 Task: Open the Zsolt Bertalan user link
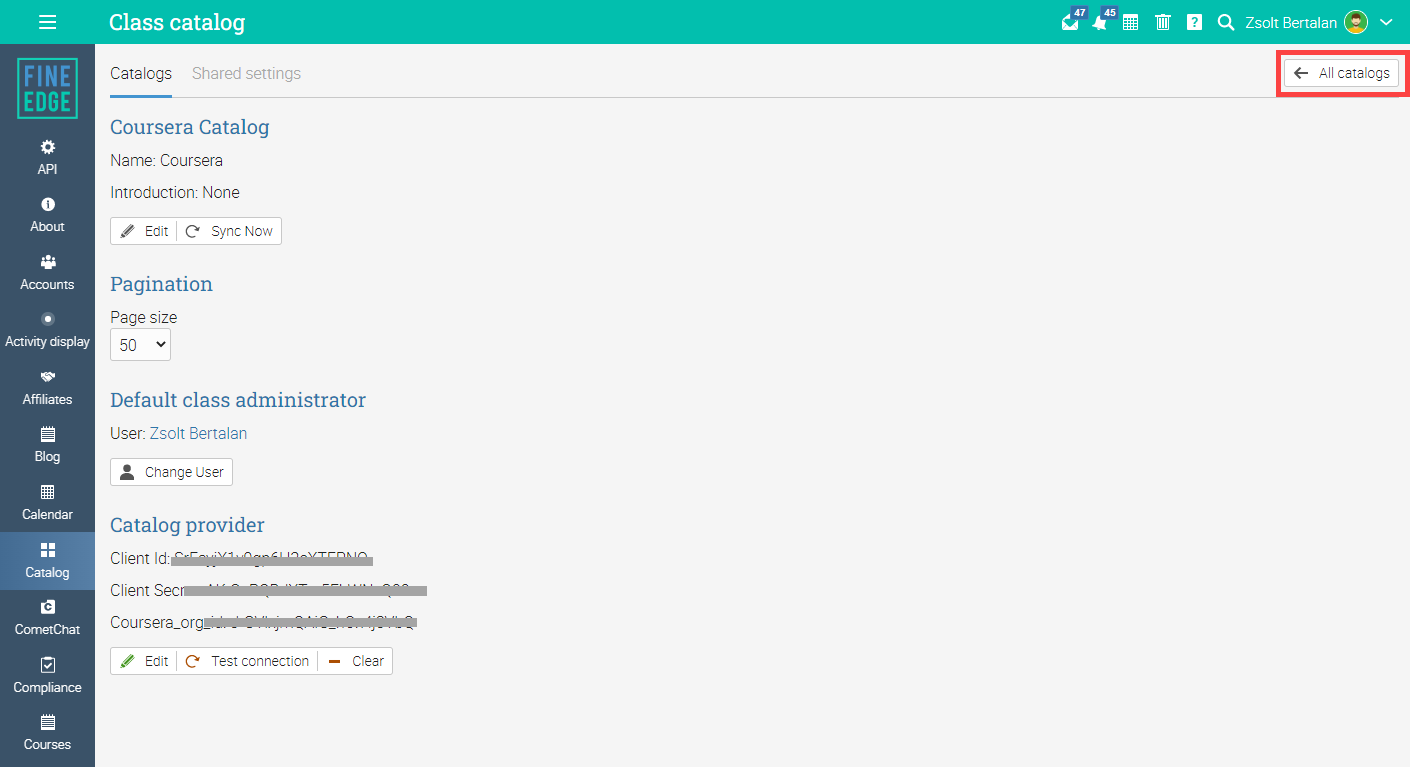[198, 434]
